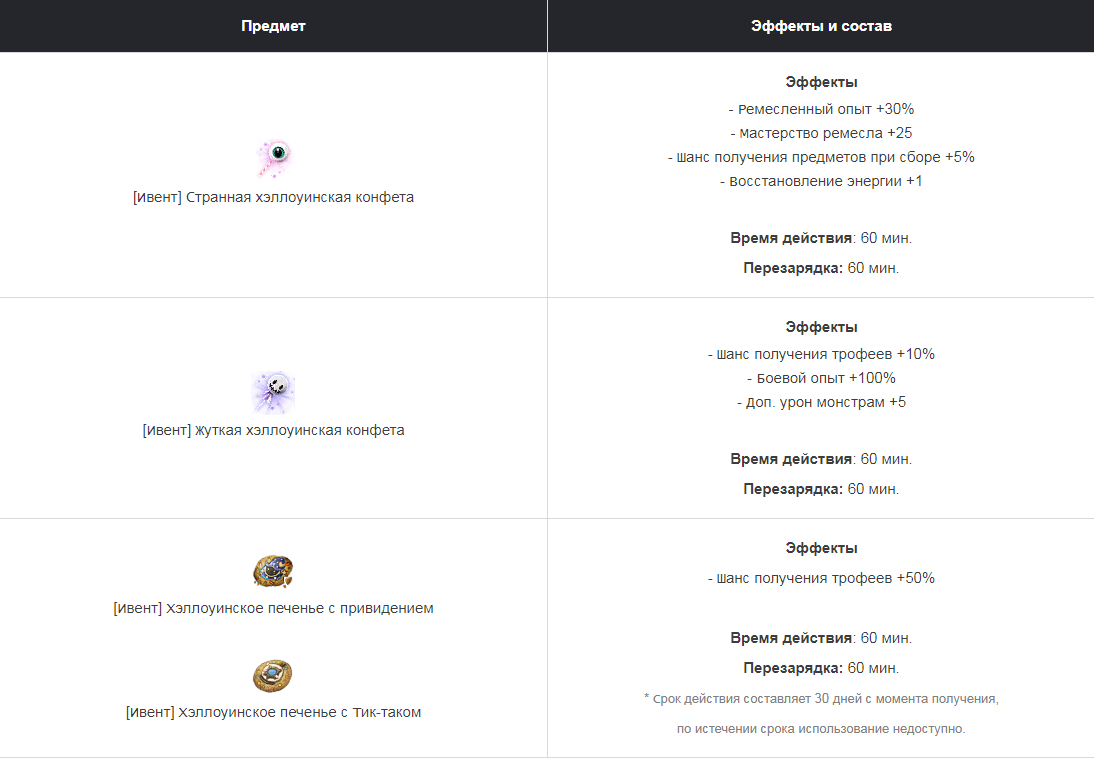Image resolution: width=1094 pixels, height=758 pixels.
Task: Click the Tik-Tak Halloween cookie icon
Action: (273, 676)
